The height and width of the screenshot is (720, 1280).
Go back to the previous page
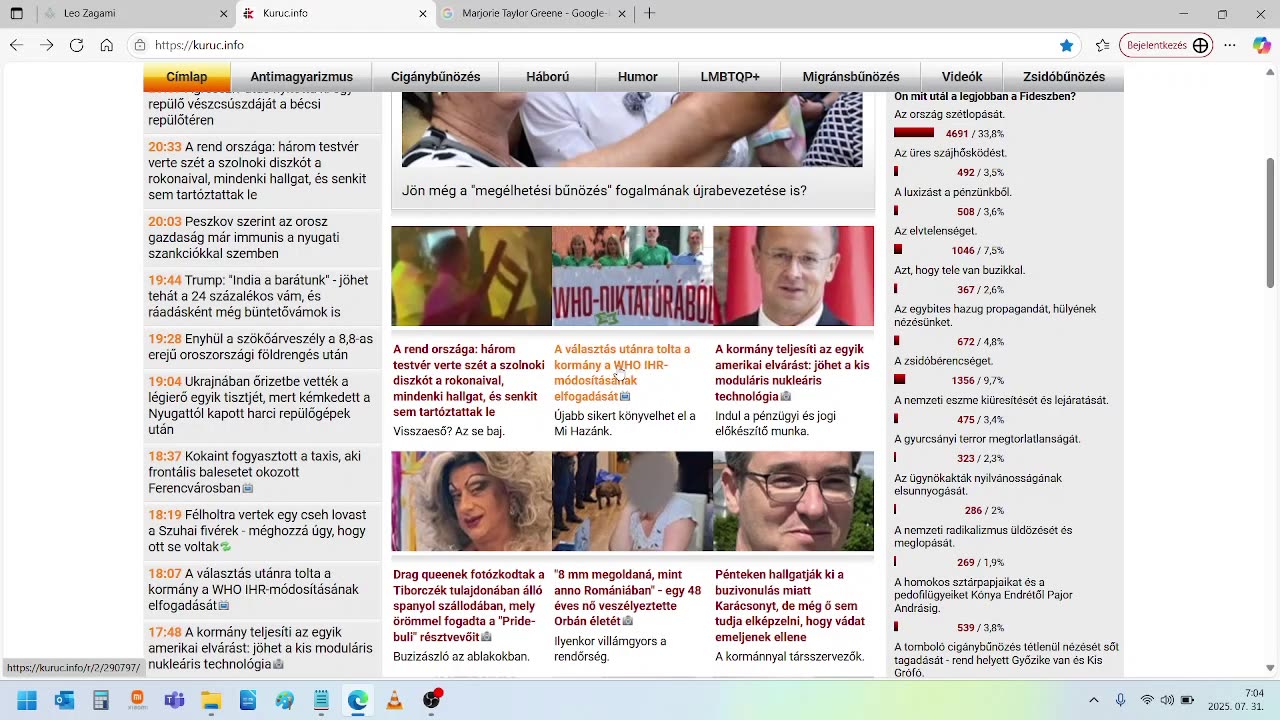click(16, 45)
